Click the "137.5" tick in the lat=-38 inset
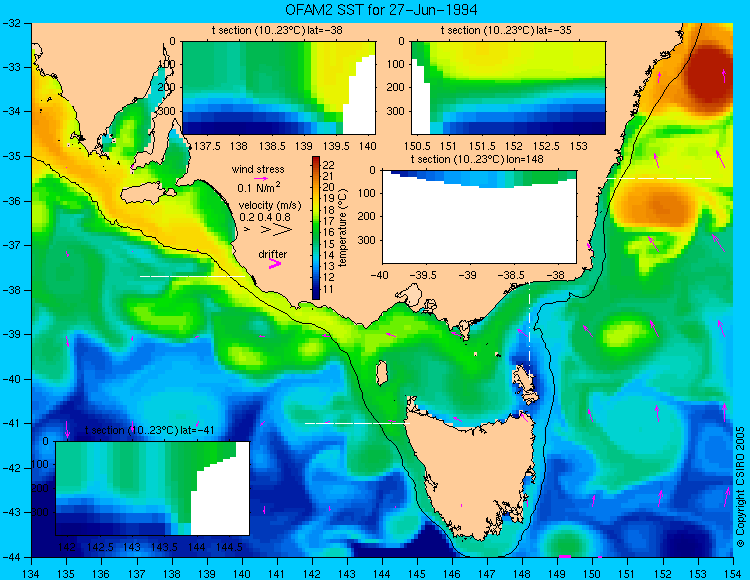The height and width of the screenshot is (580, 750). 207,146
